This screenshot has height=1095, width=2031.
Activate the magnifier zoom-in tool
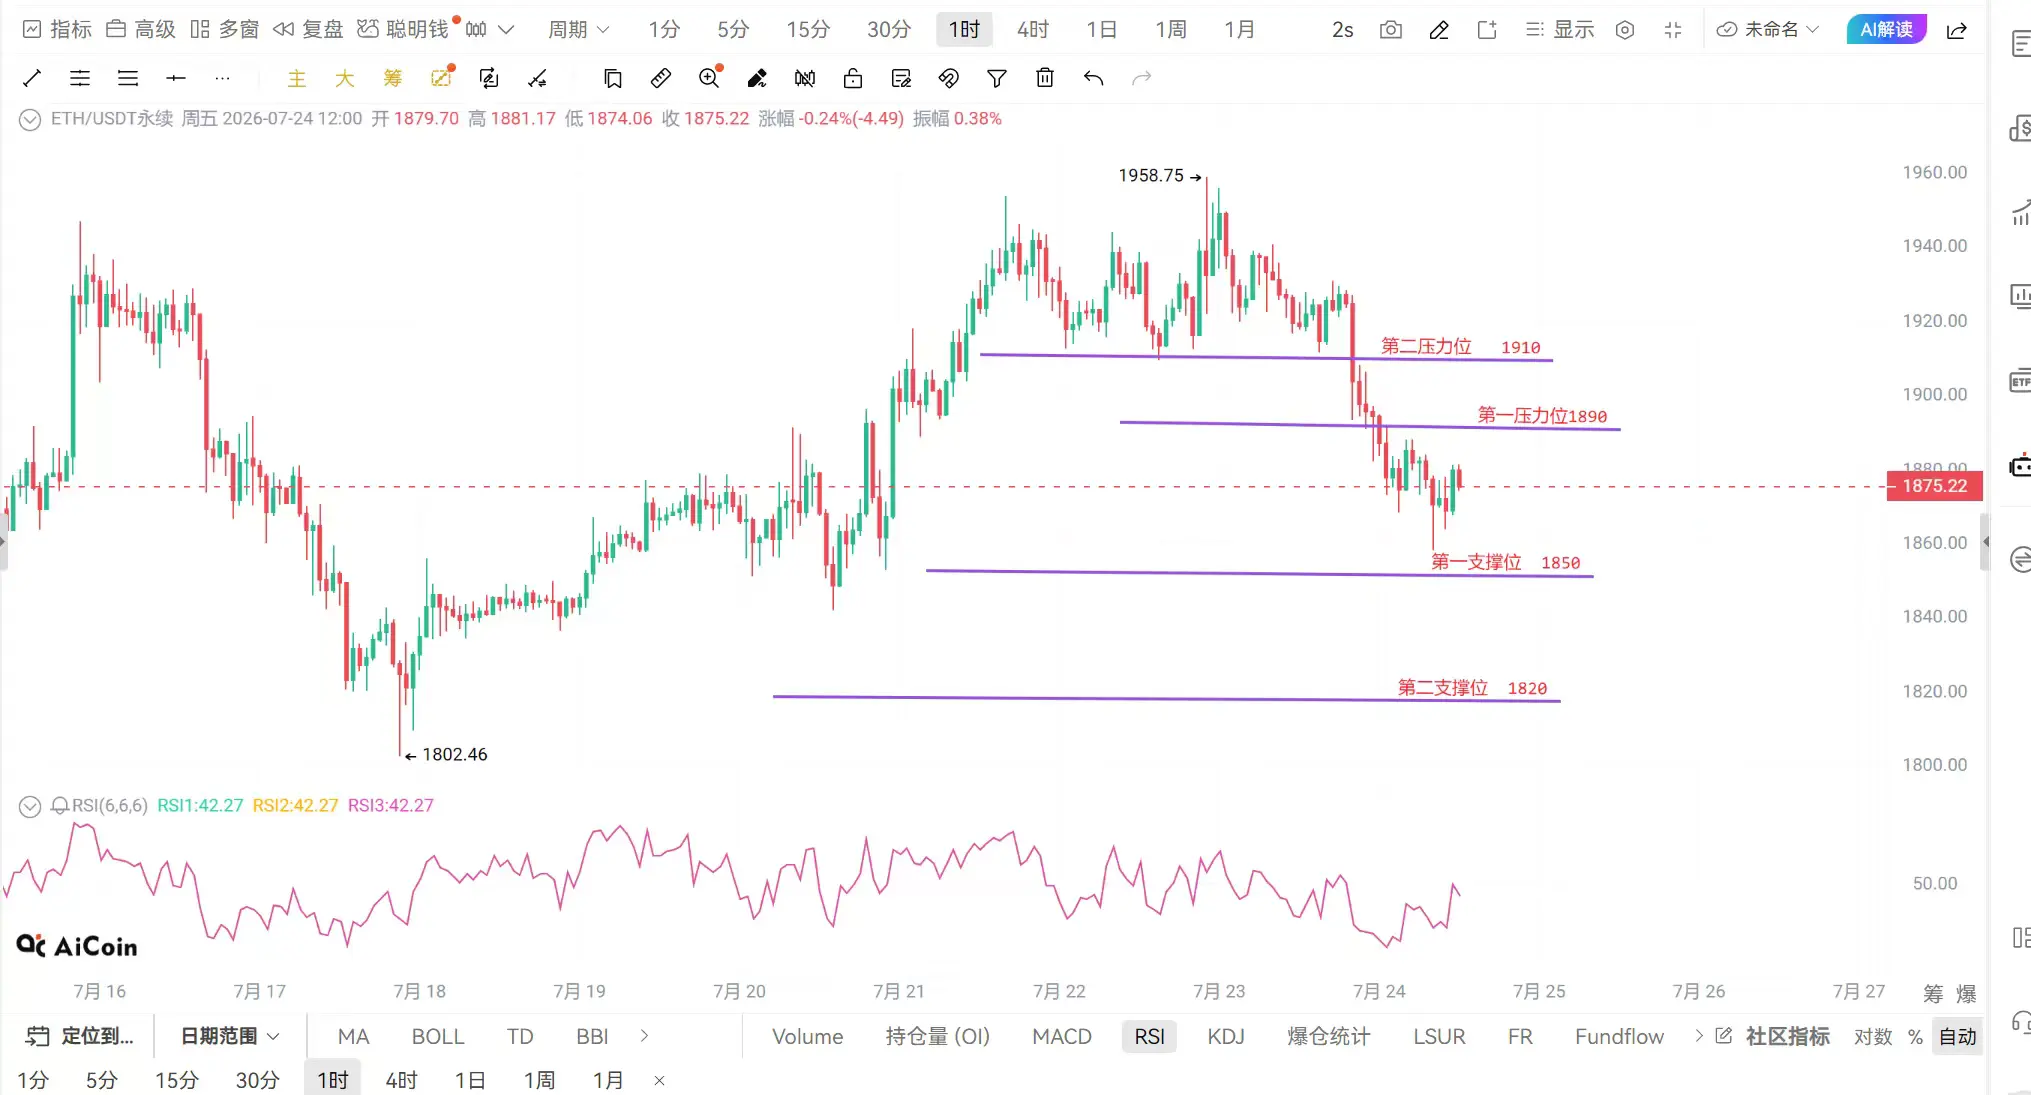tap(710, 77)
